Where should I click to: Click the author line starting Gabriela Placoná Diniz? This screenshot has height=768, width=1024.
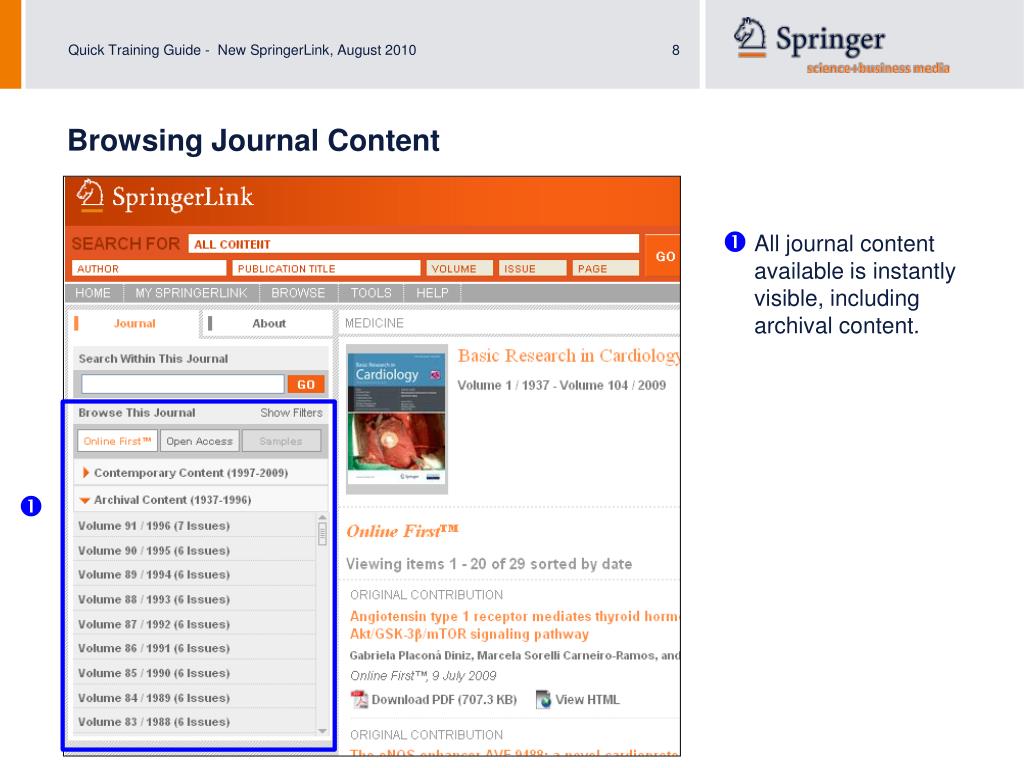coord(515,655)
